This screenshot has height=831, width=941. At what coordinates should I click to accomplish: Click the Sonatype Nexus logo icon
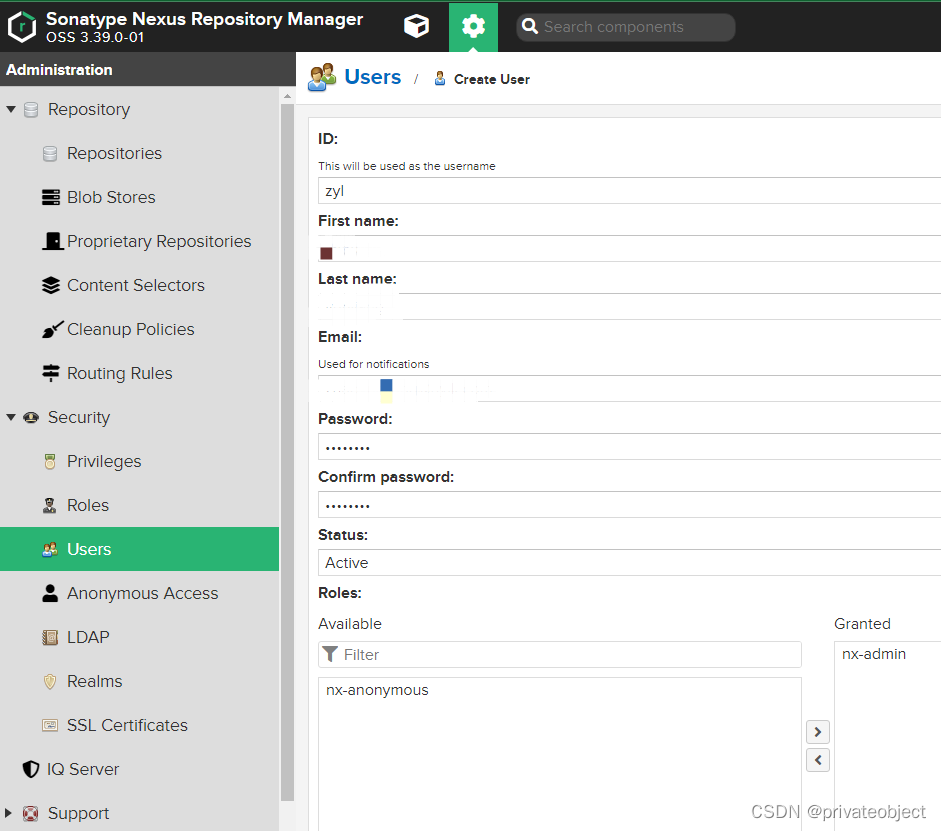tap(22, 26)
